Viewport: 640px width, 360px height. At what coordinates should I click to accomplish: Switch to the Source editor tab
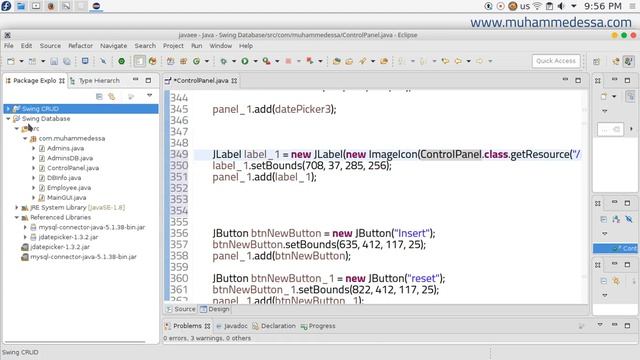coord(181,309)
